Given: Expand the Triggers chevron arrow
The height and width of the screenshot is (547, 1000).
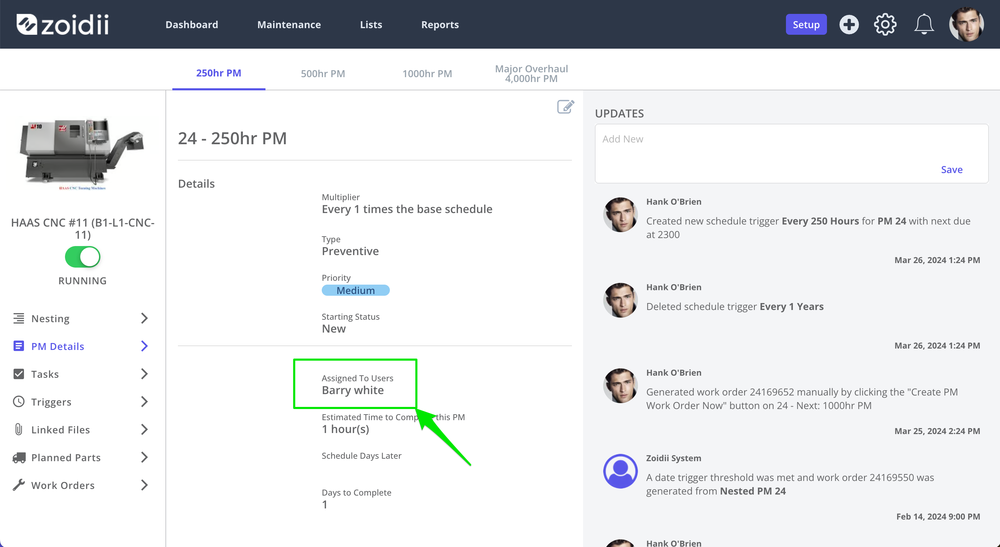Looking at the screenshot, I should [144, 402].
